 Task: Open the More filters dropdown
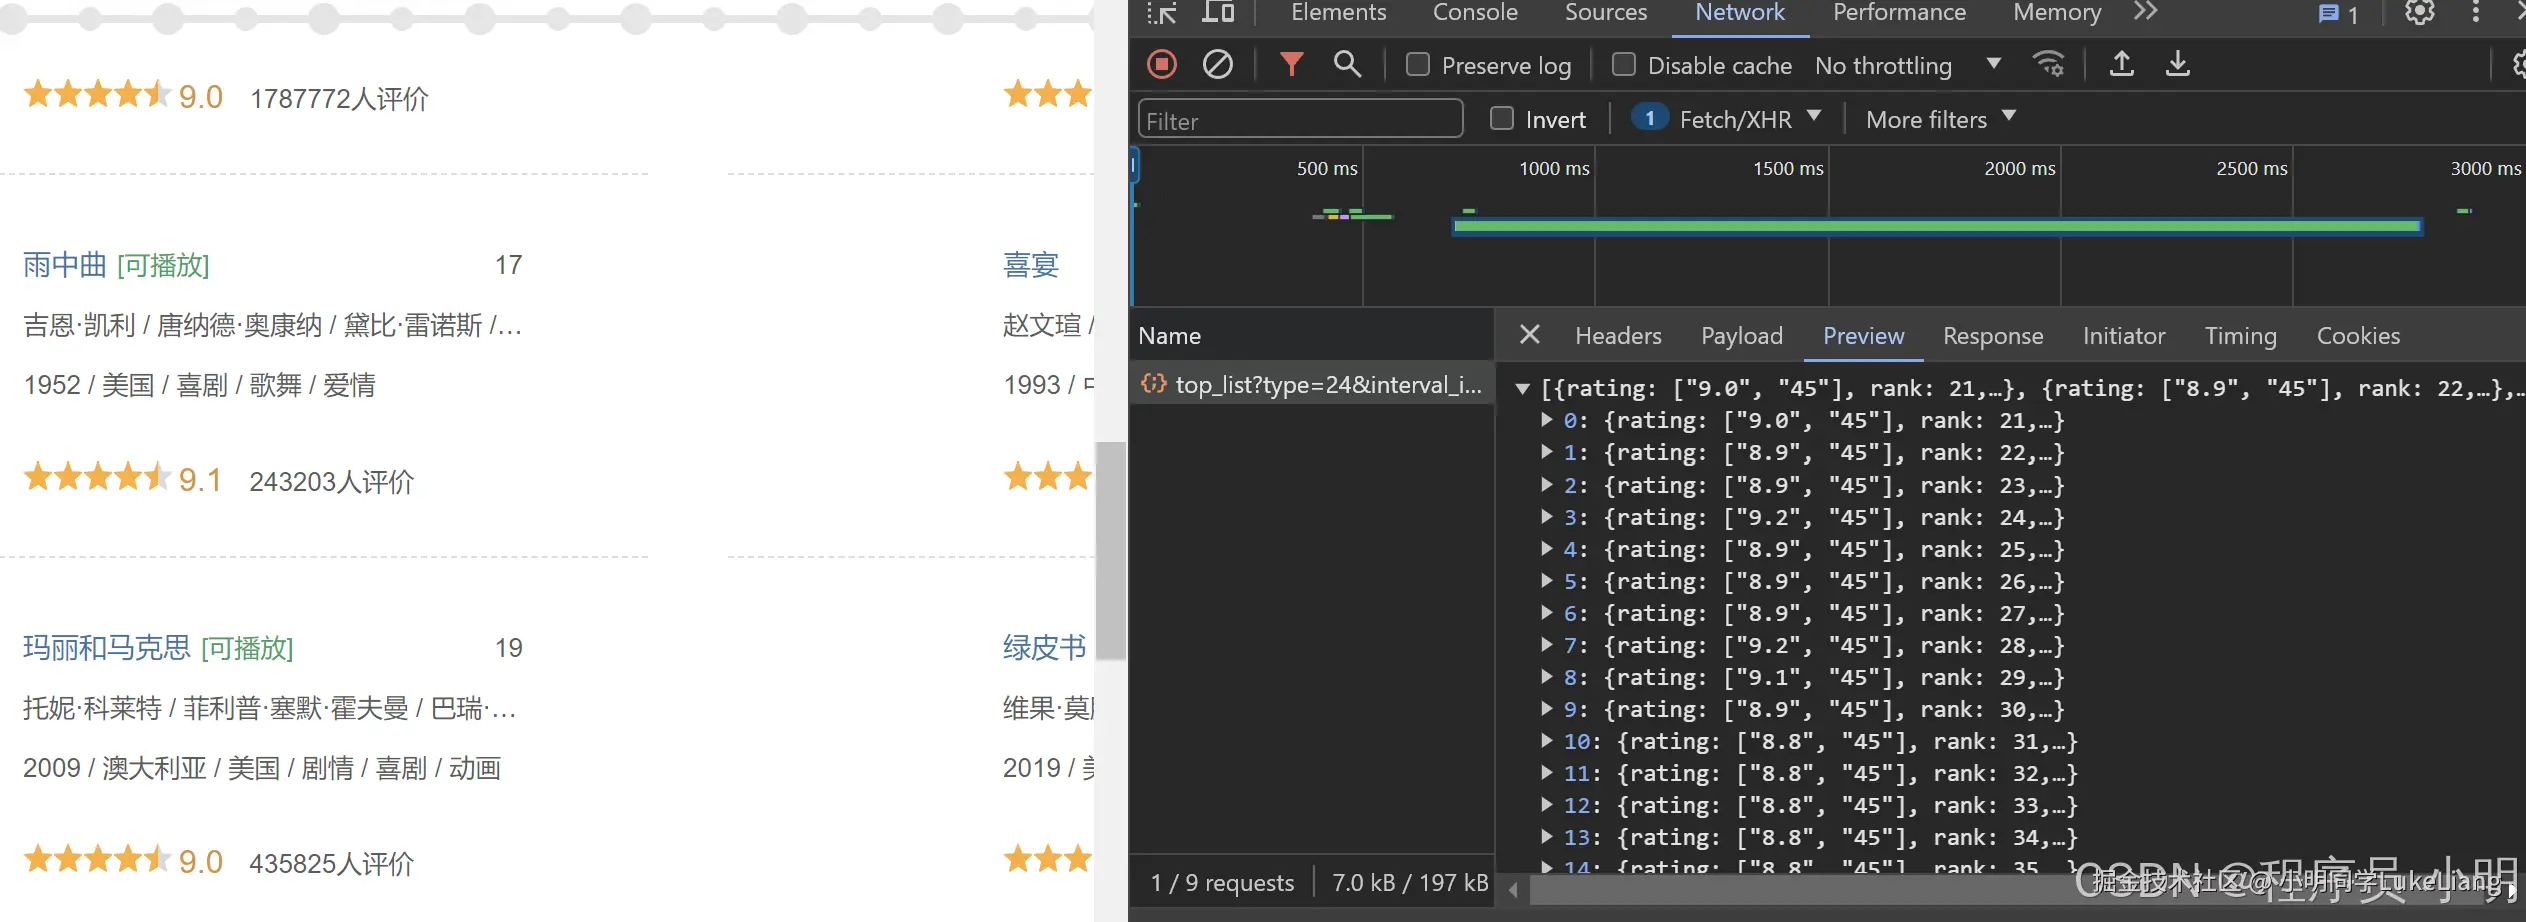[1940, 119]
